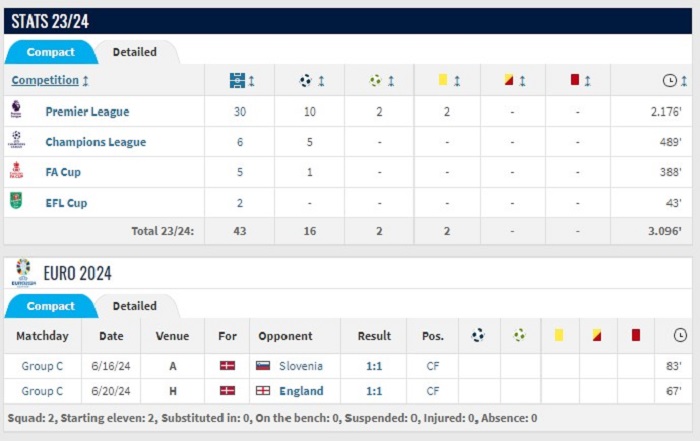Click the Premier League logo icon

pyautogui.click(x=16, y=109)
